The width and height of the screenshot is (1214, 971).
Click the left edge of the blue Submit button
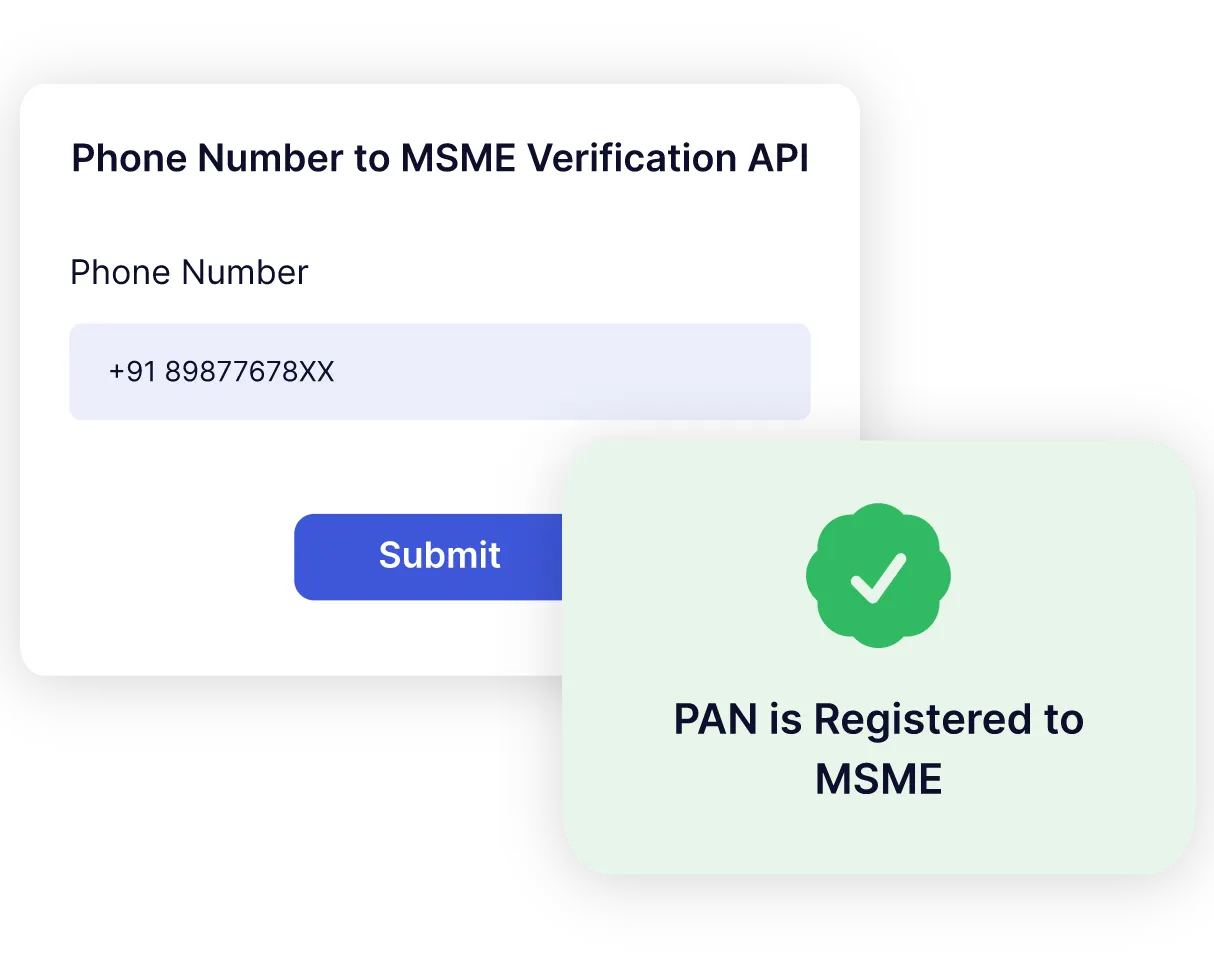pos(302,557)
